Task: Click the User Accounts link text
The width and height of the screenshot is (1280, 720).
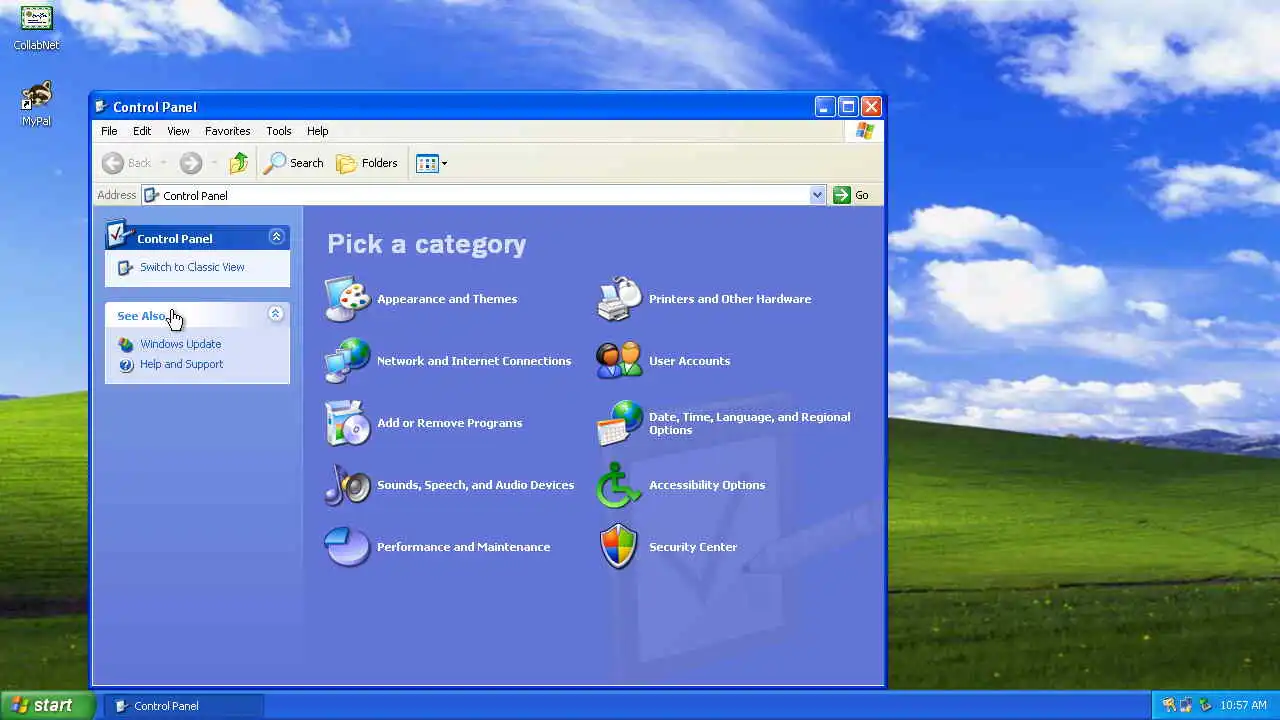Action: [x=689, y=361]
